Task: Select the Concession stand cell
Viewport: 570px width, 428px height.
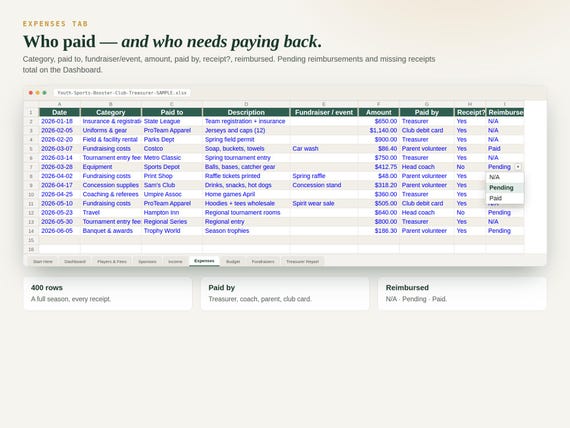Action: 324,185
